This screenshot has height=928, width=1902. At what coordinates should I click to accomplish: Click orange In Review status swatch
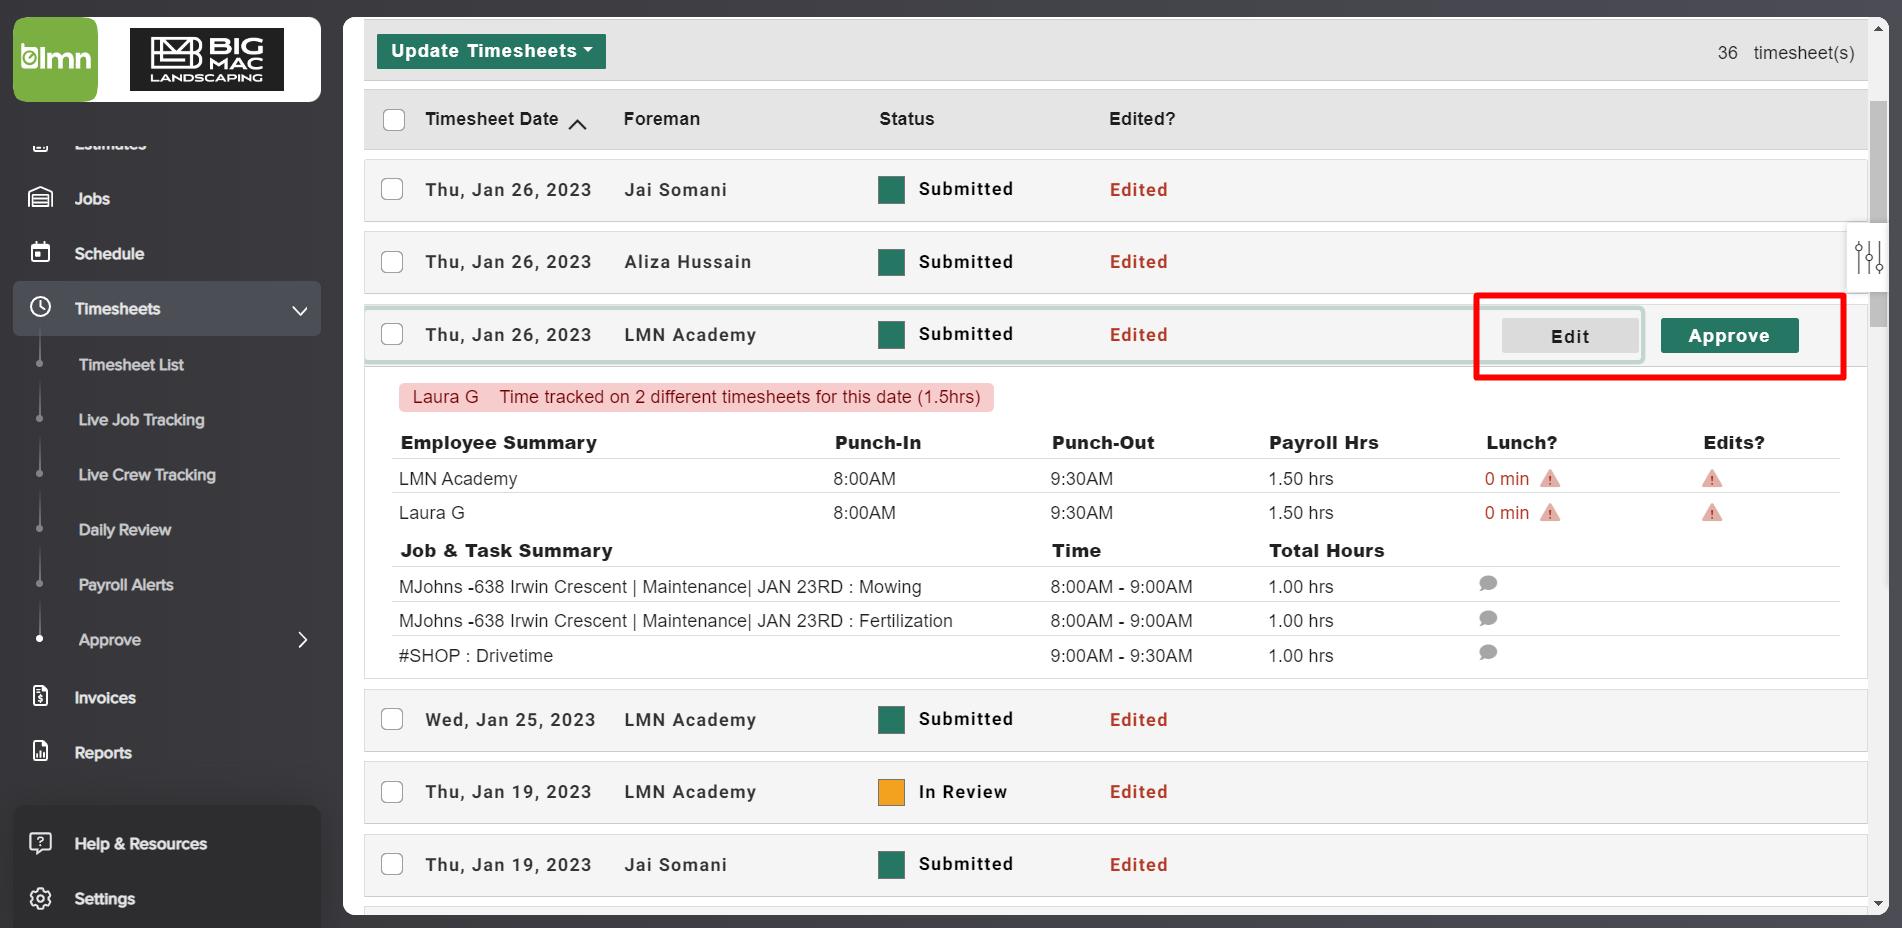pyautogui.click(x=891, y=792)
